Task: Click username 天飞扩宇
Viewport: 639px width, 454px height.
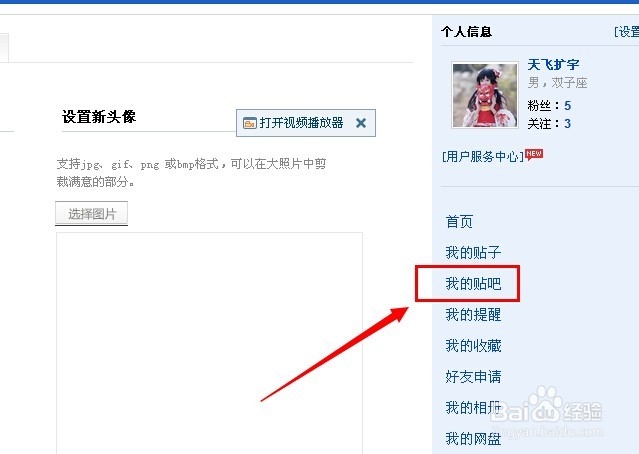Action: click(553, 64)
